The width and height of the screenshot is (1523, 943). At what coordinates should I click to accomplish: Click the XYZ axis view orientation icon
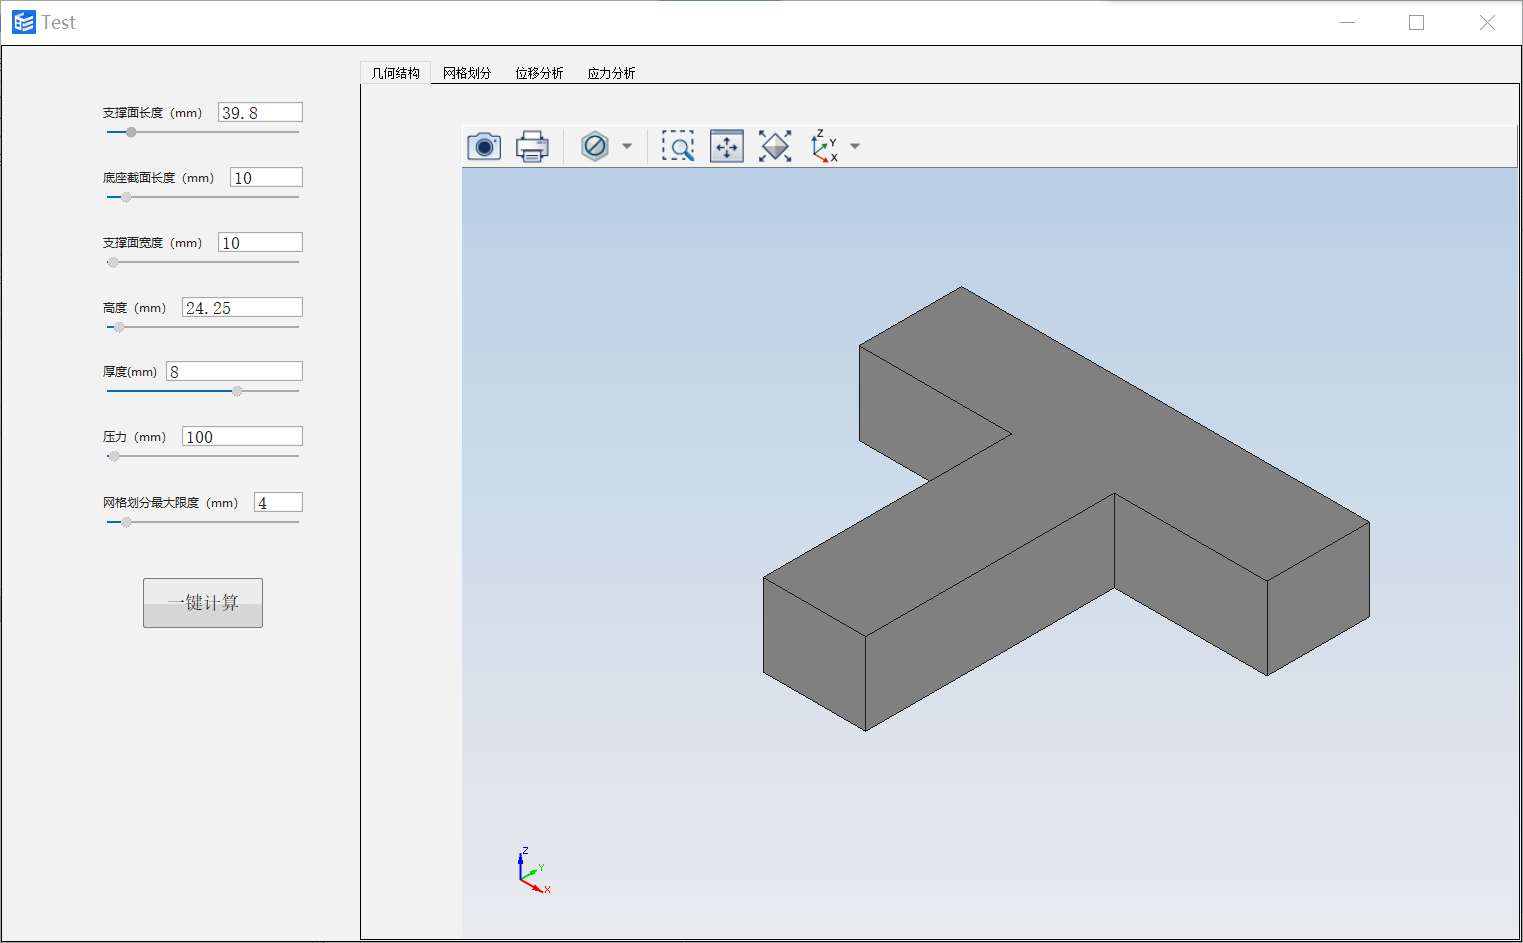[824, 146]
